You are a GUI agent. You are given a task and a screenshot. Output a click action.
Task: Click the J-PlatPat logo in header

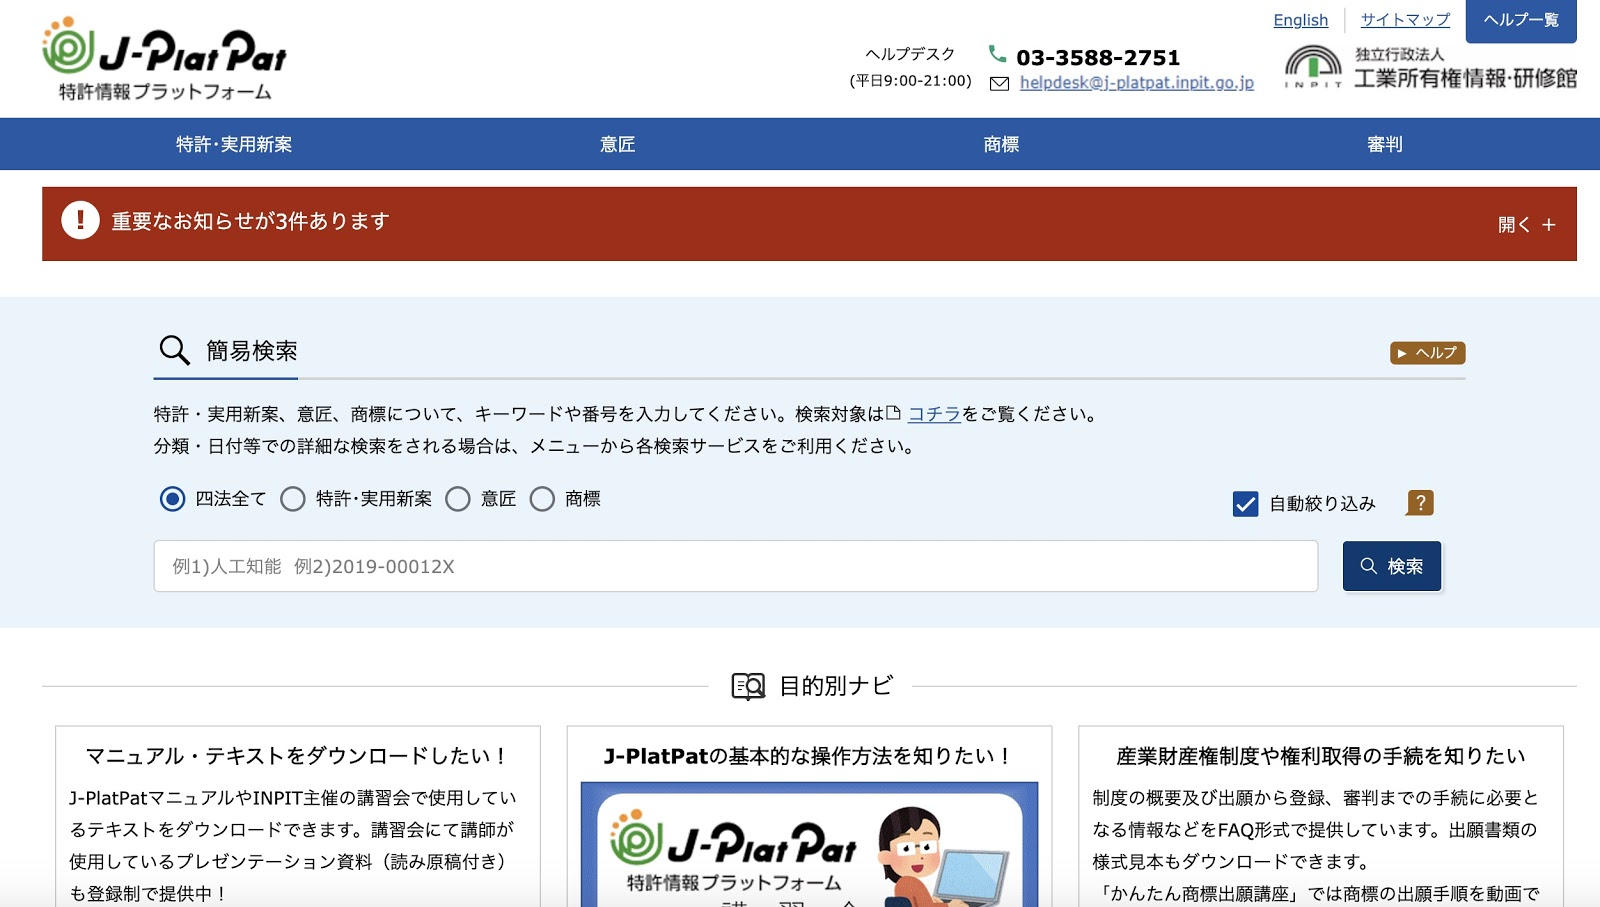[165, 59]
